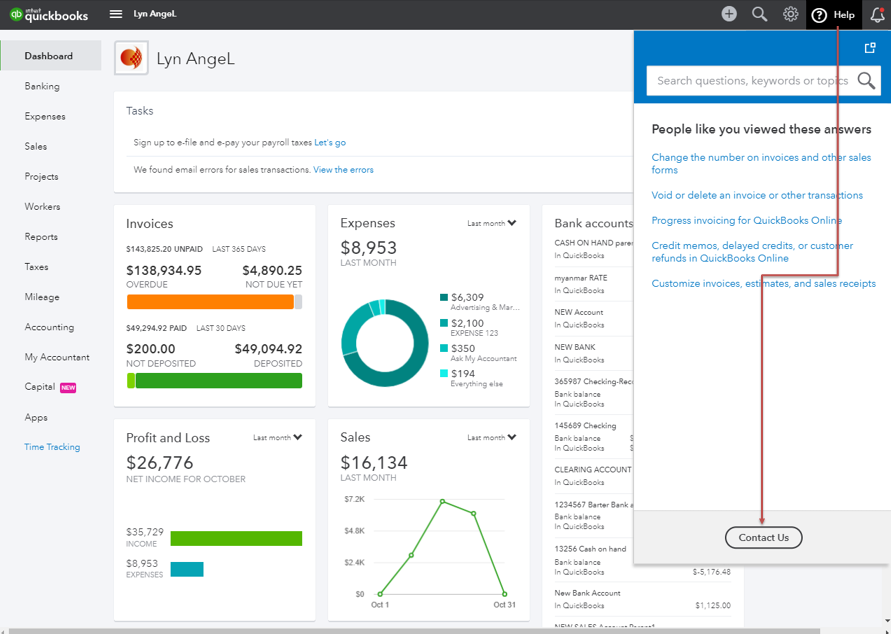Open Workers in the sidebar
891x634 pixels.
43,206
